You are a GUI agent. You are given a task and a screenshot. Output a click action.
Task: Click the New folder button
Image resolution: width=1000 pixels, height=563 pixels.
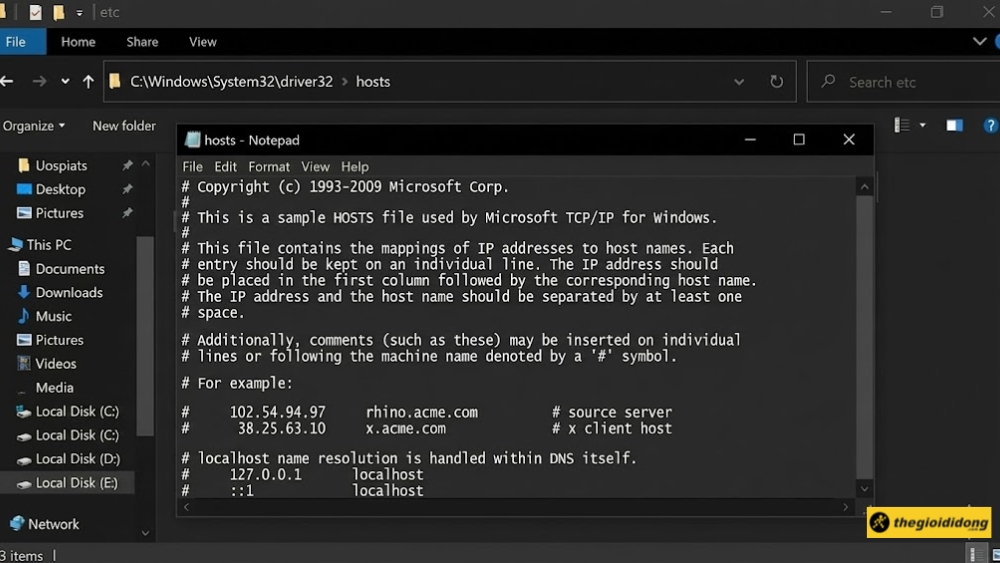(x=124, y=126)
